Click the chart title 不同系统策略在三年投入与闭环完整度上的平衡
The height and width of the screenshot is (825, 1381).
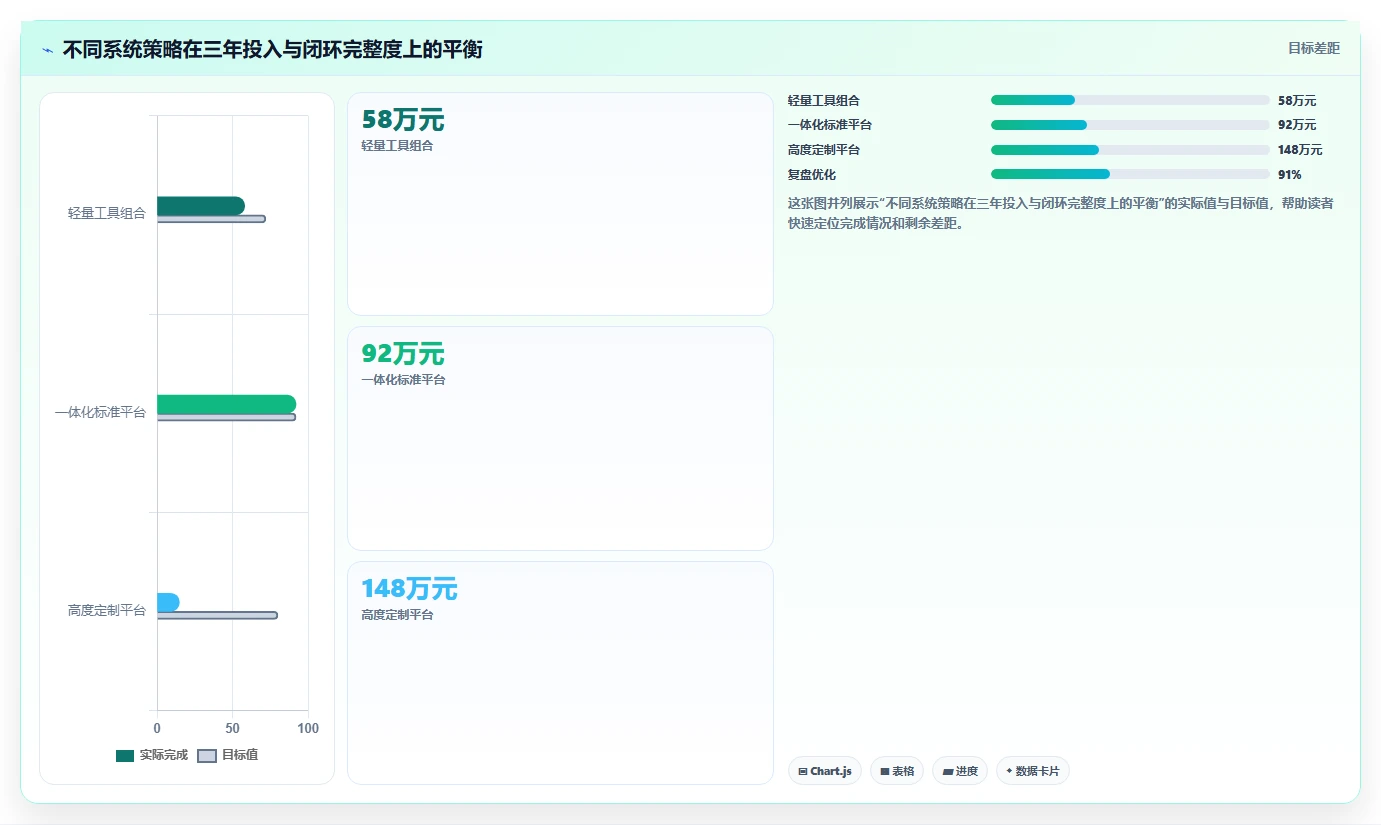click(x=272, y=49)
